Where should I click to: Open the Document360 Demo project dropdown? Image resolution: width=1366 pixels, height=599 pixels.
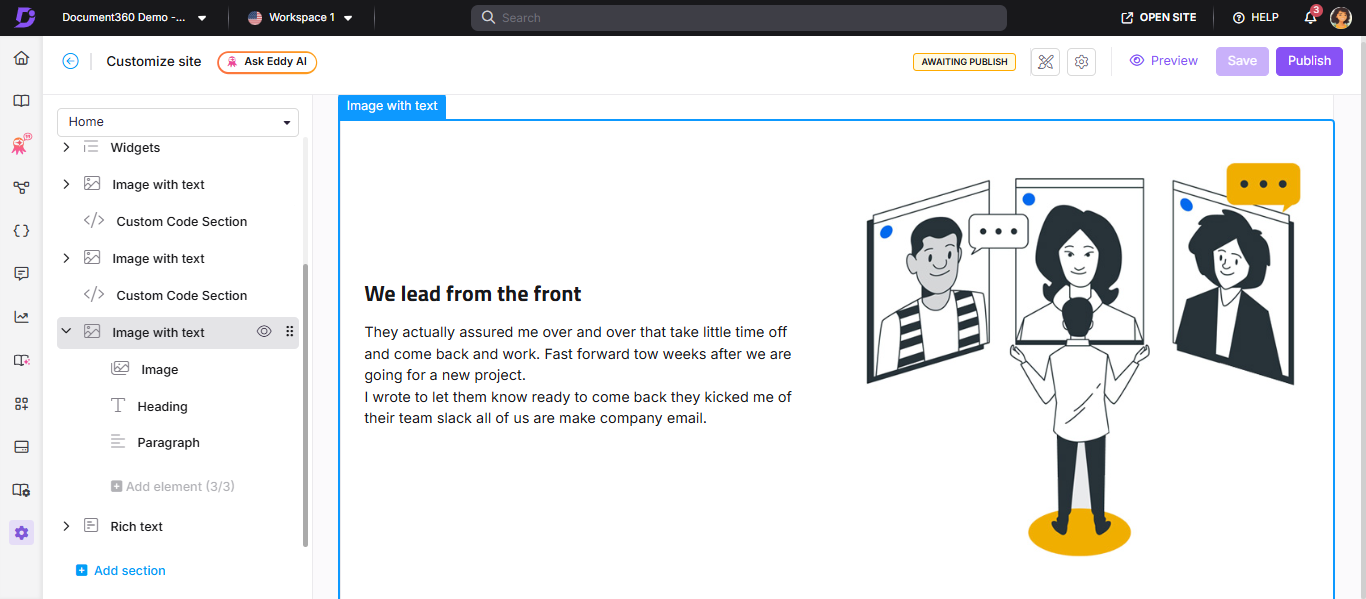coord(134,18)
